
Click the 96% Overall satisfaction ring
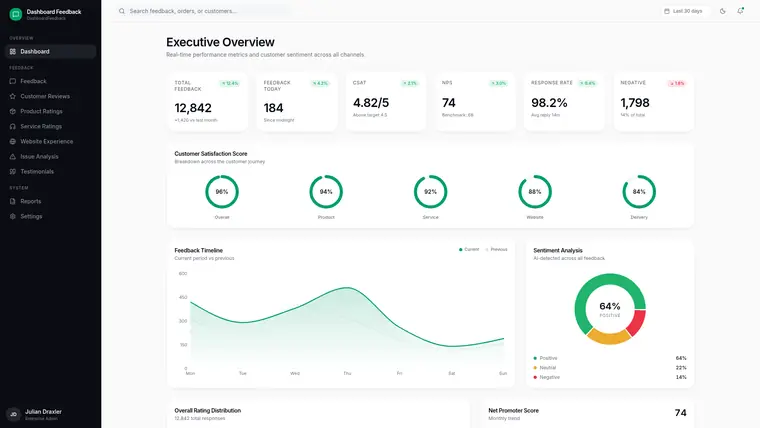coord(222,191)
